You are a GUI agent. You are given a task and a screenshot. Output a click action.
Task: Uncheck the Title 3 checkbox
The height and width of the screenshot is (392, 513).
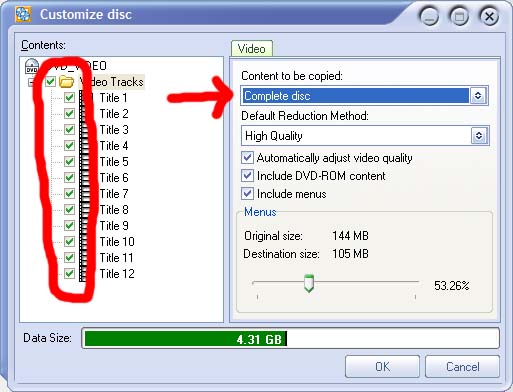tap(69, 130)
